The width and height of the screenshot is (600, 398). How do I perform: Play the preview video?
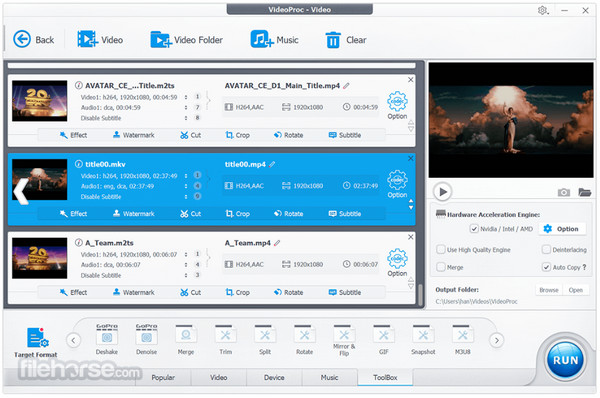(443, 192)
